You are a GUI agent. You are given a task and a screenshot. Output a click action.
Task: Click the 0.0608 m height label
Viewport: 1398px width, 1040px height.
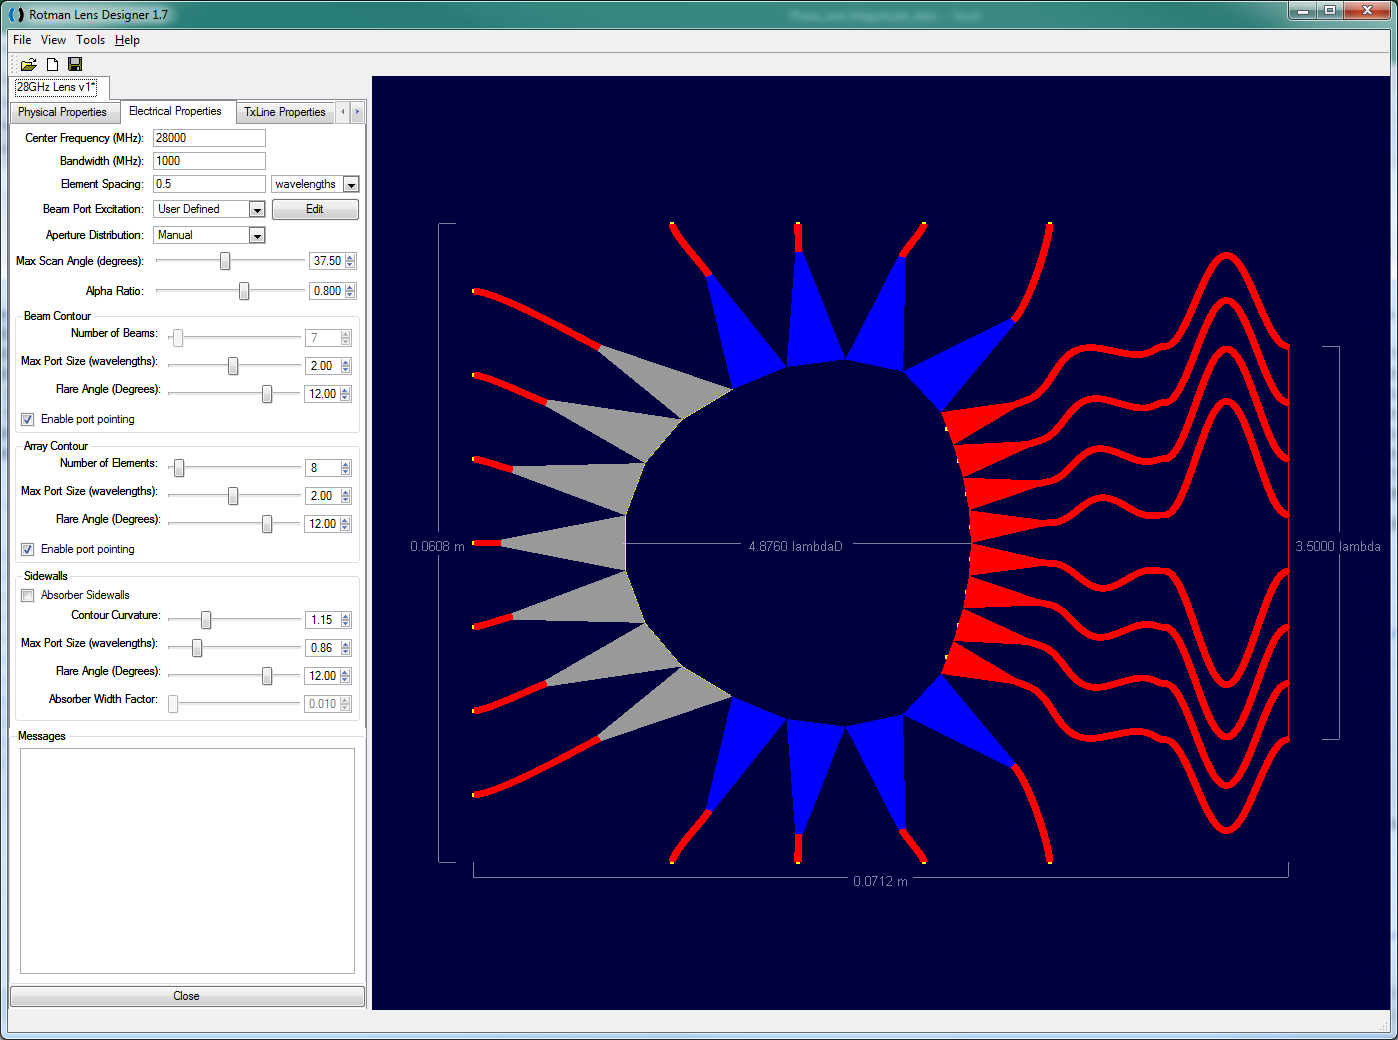[437, 546]
